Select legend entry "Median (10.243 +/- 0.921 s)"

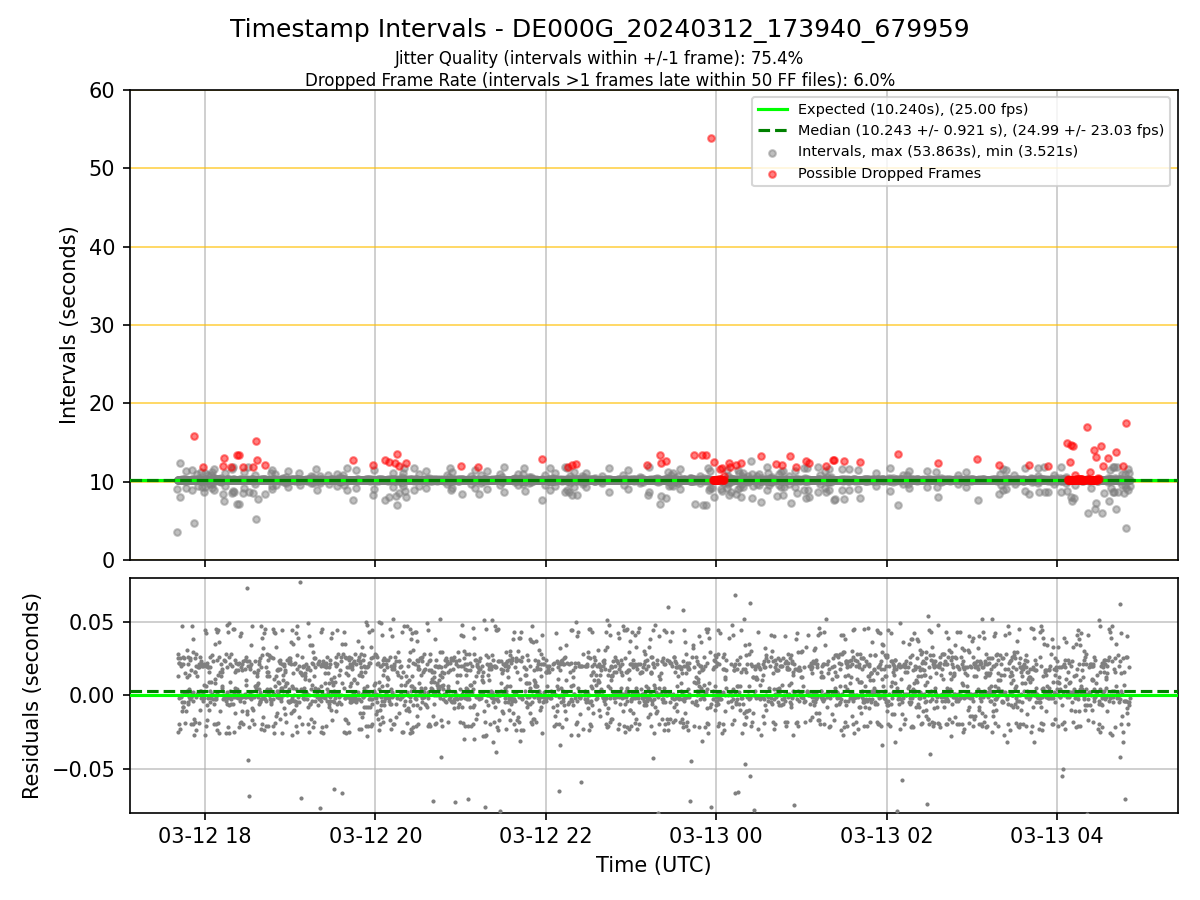pos(980,130)
